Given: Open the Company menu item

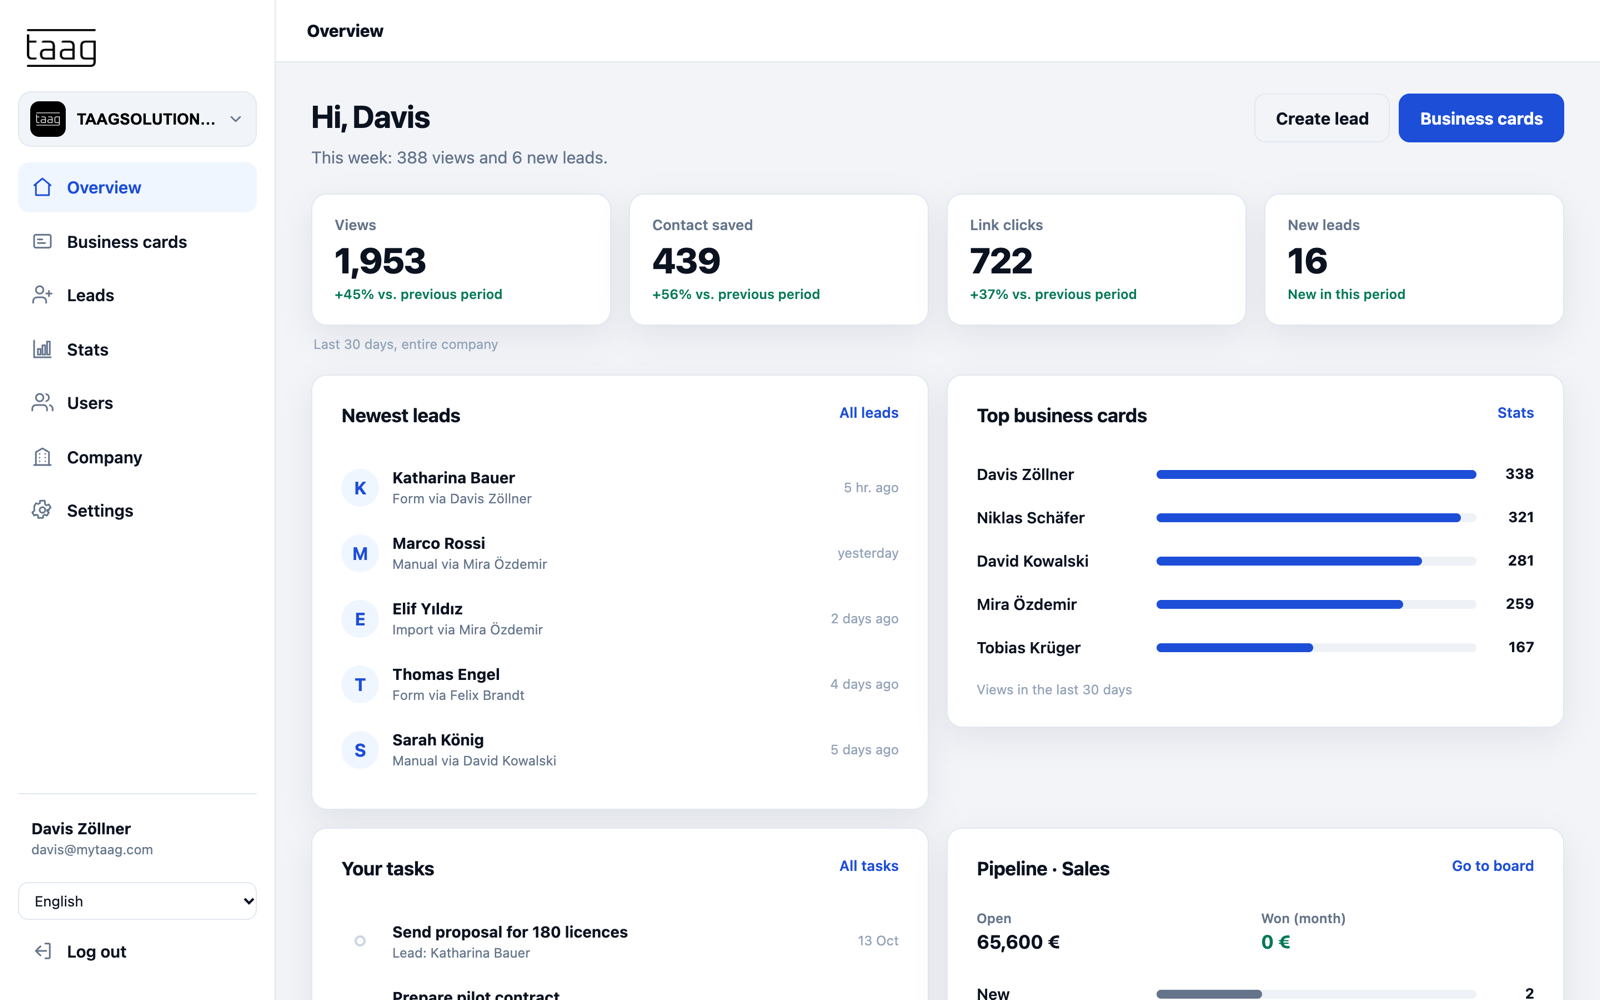Looking at the screenshot, I should coord(137,457).
